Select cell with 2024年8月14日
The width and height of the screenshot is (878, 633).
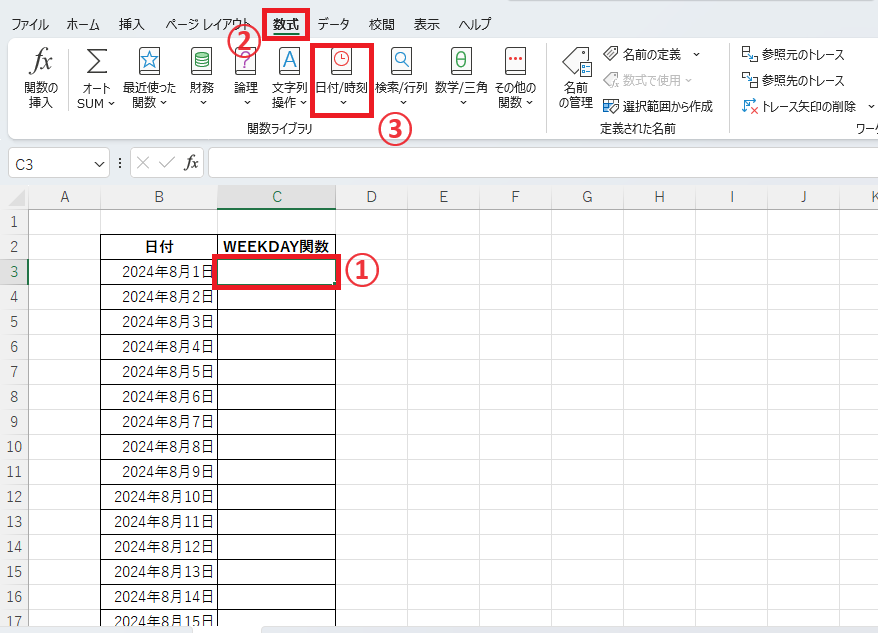coord(159,597)
